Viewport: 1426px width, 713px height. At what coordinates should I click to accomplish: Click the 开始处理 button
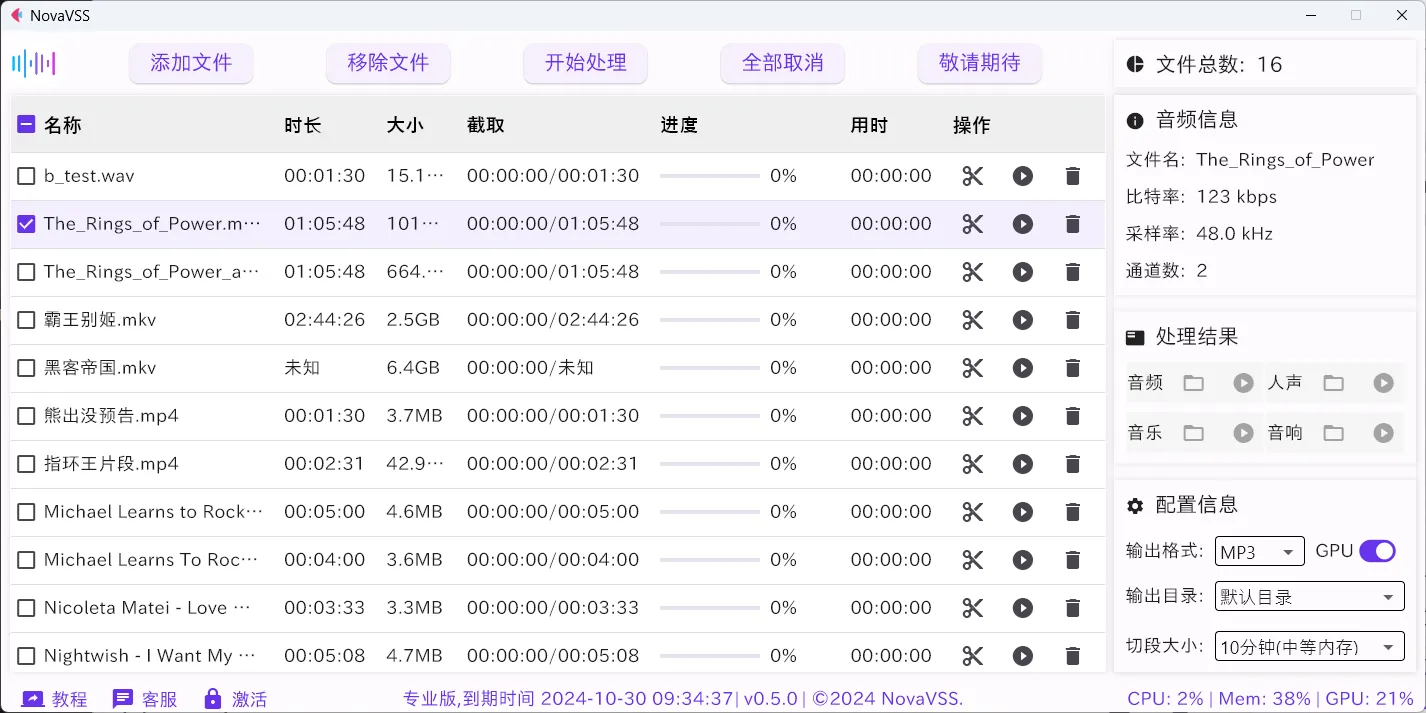coord(585,63)
